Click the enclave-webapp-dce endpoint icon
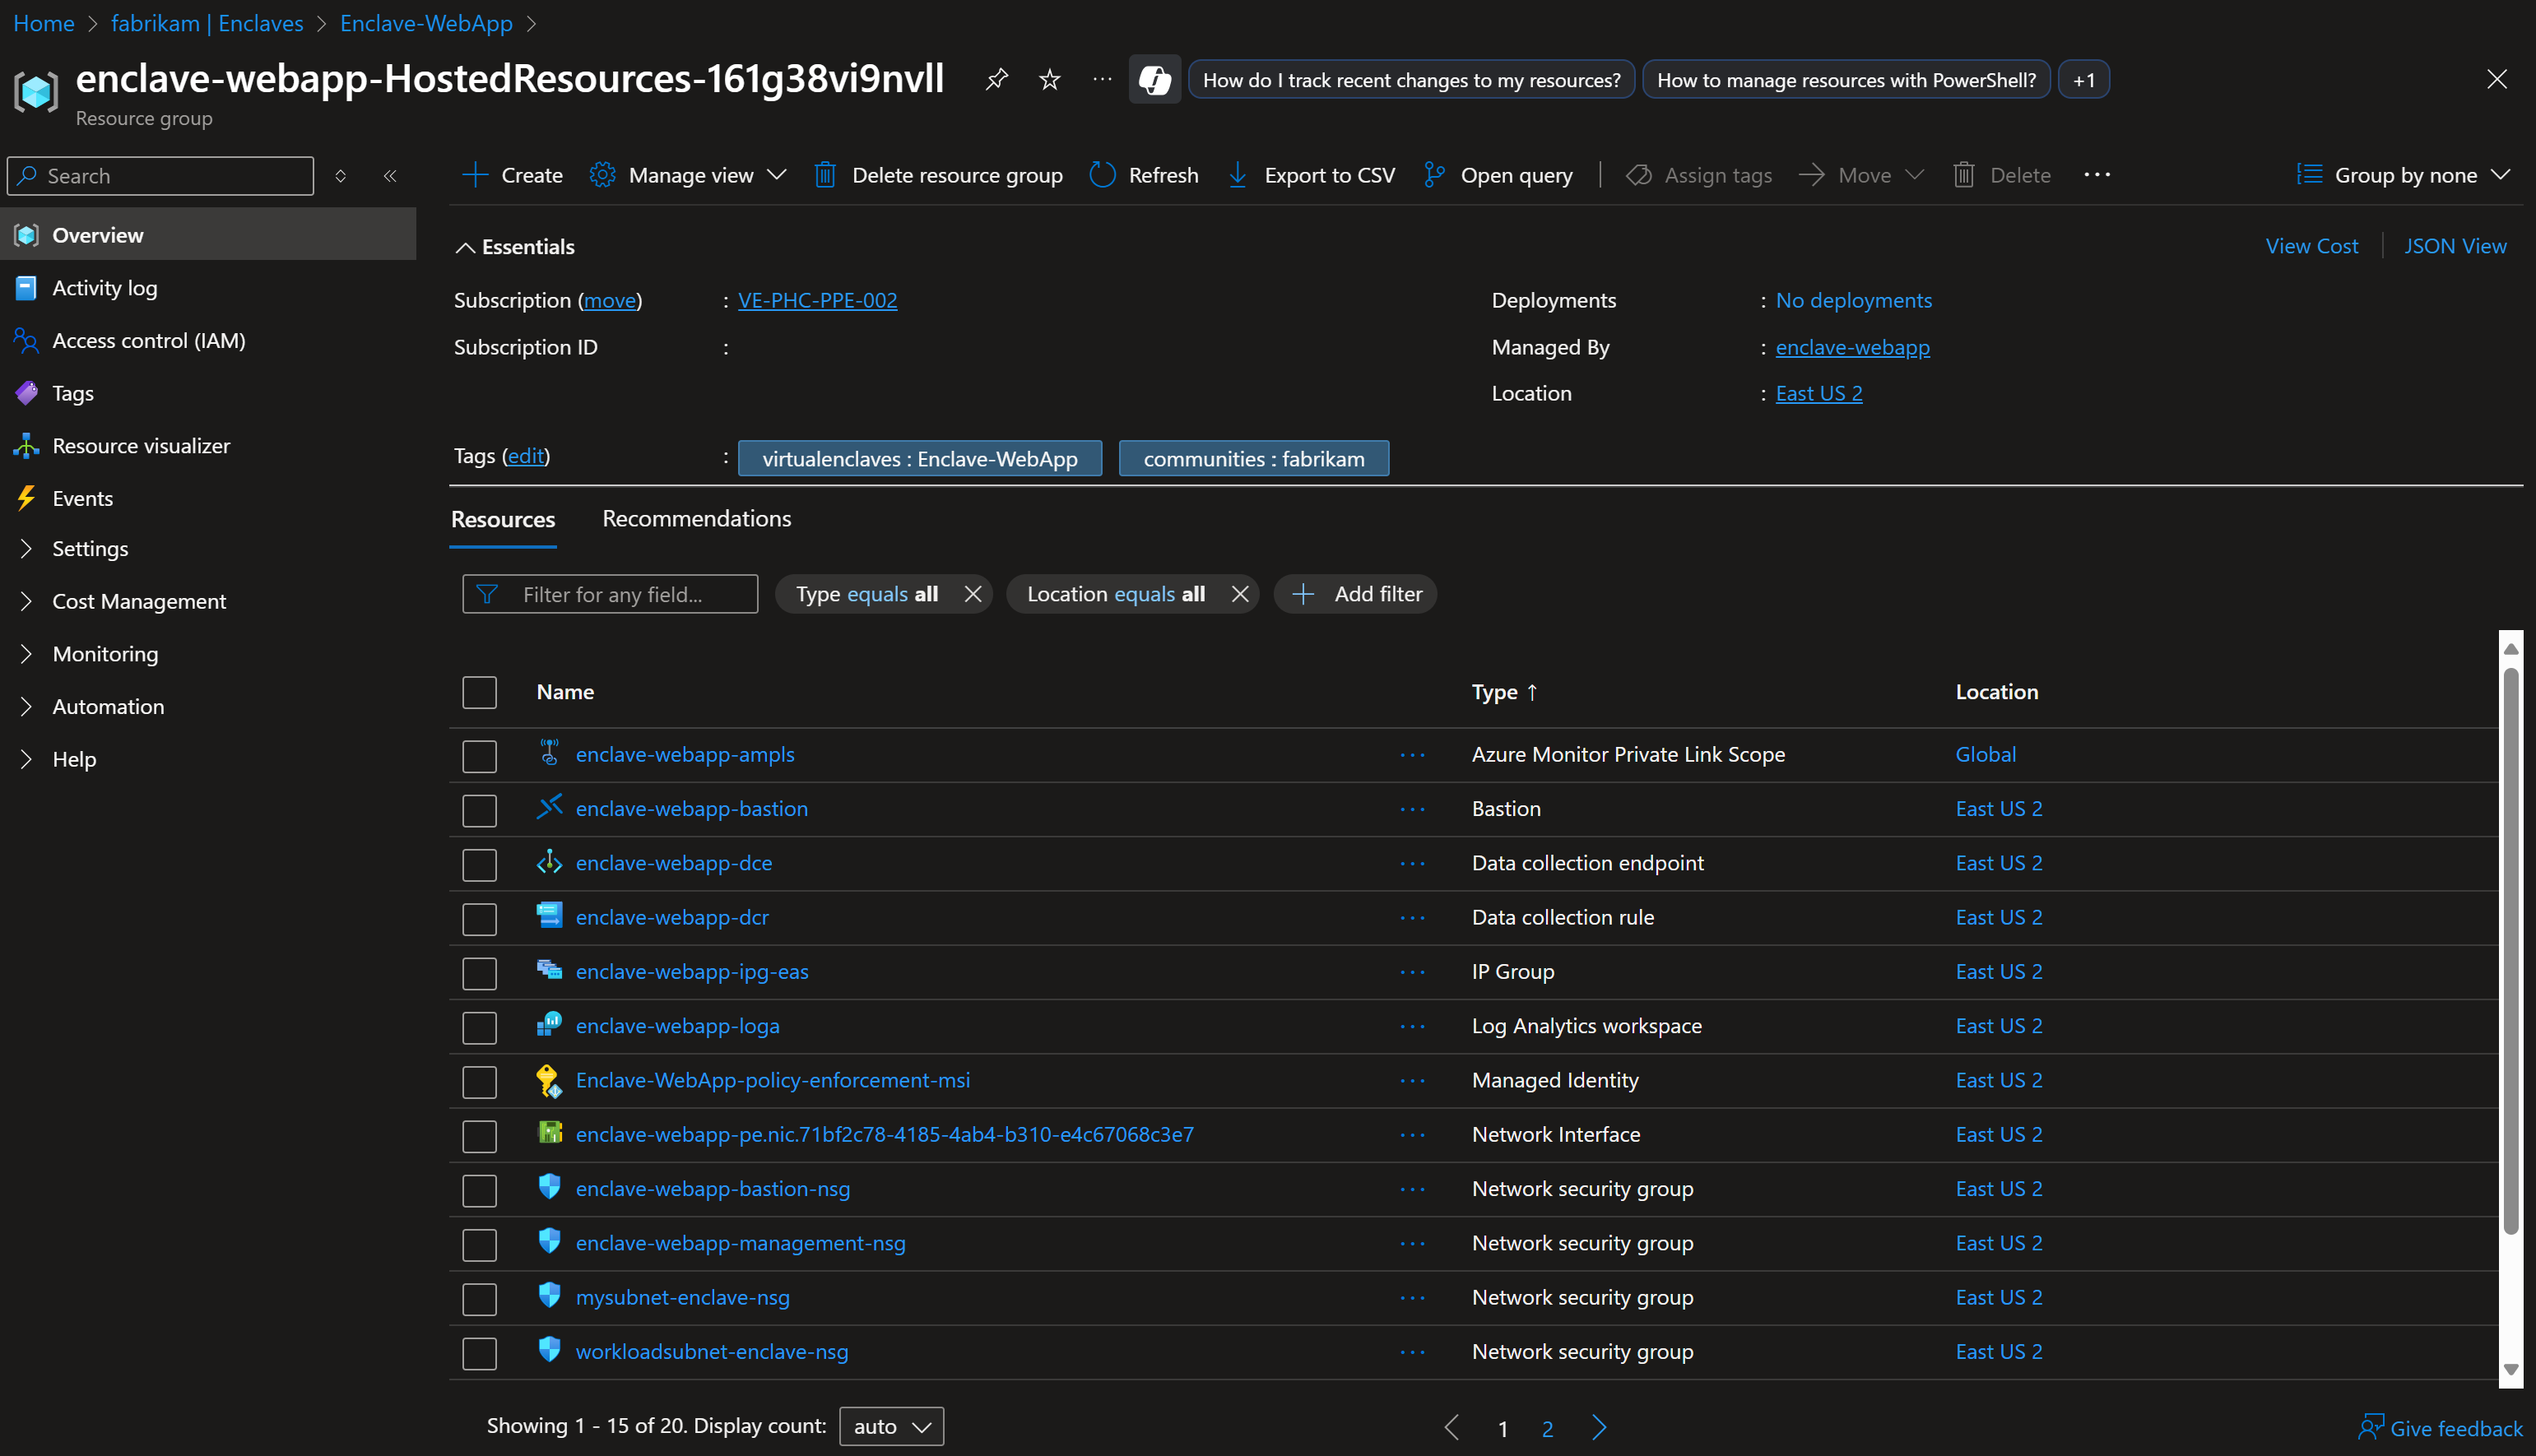 549,861
